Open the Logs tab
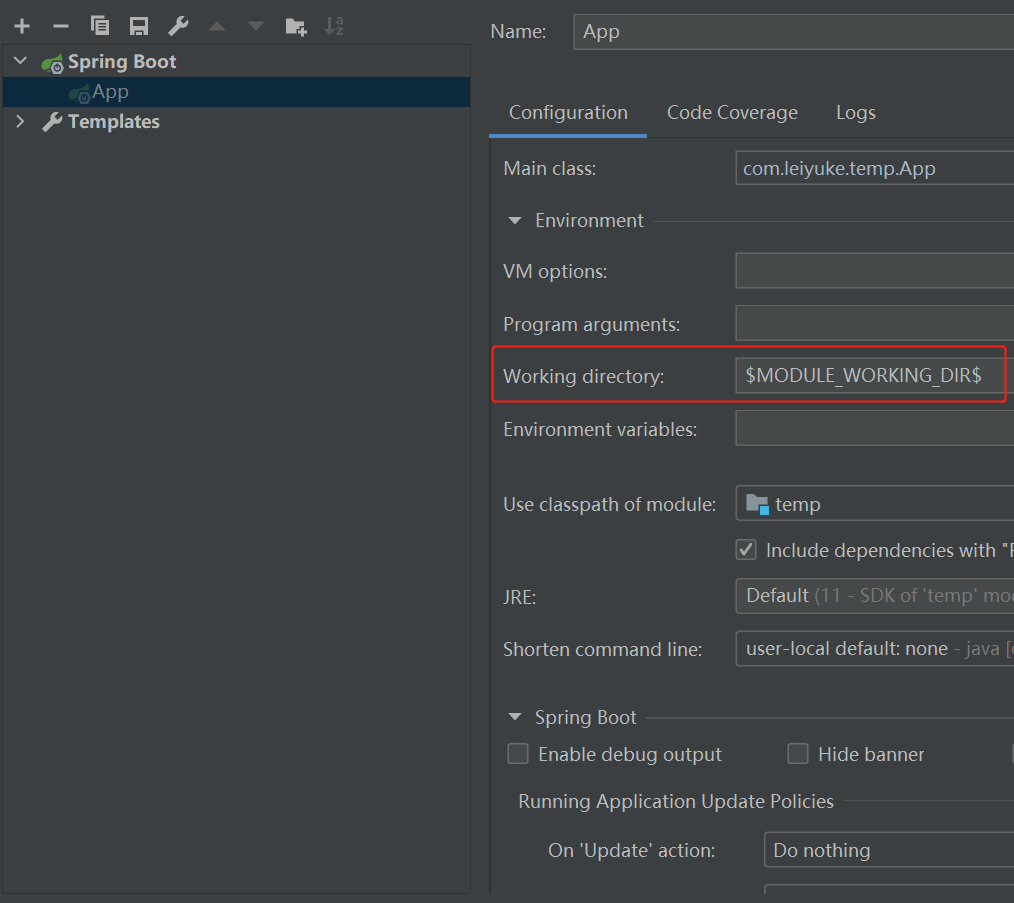 coord(855,113)
